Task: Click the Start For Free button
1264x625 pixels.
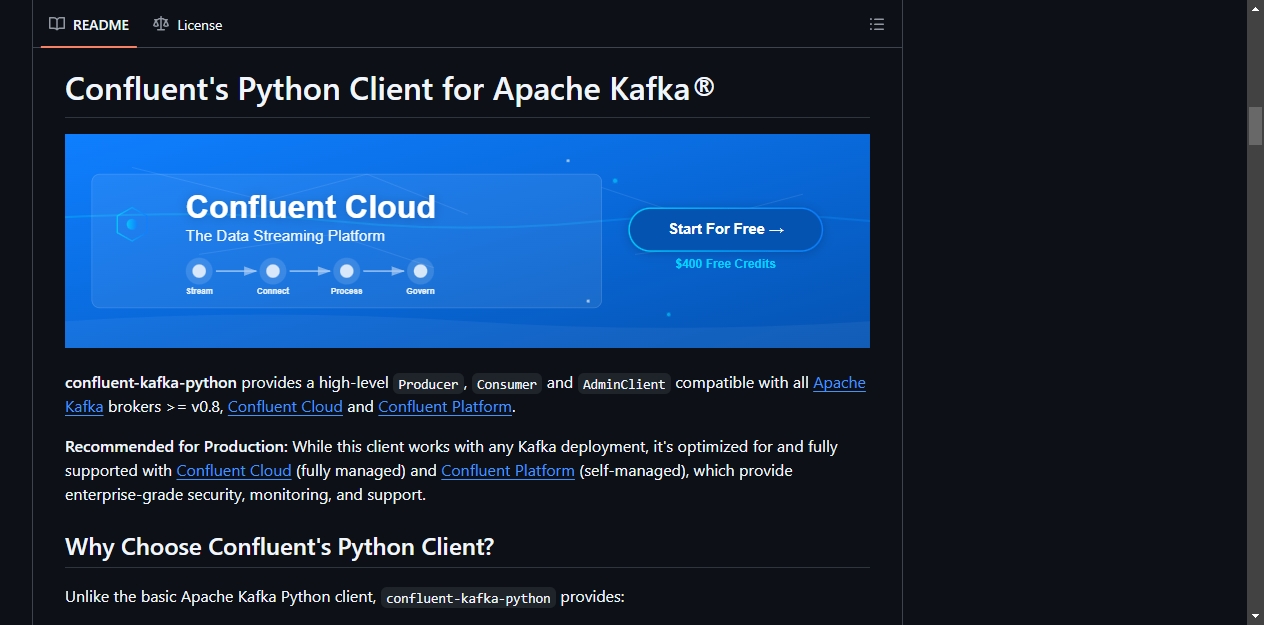Action: click(726, 229)
